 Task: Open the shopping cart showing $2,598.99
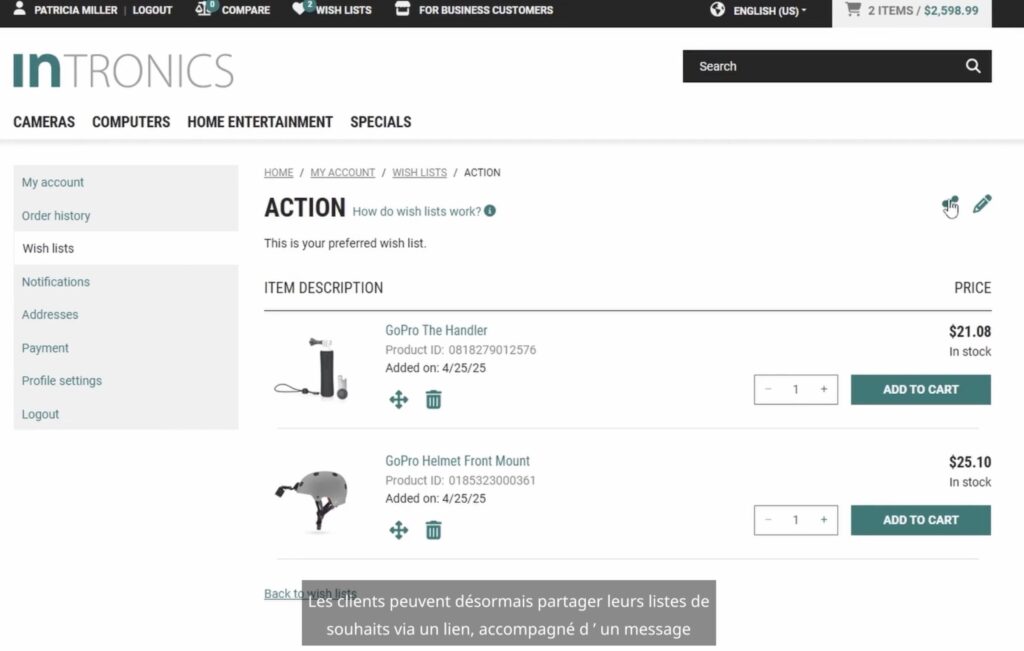click(910, 11)
